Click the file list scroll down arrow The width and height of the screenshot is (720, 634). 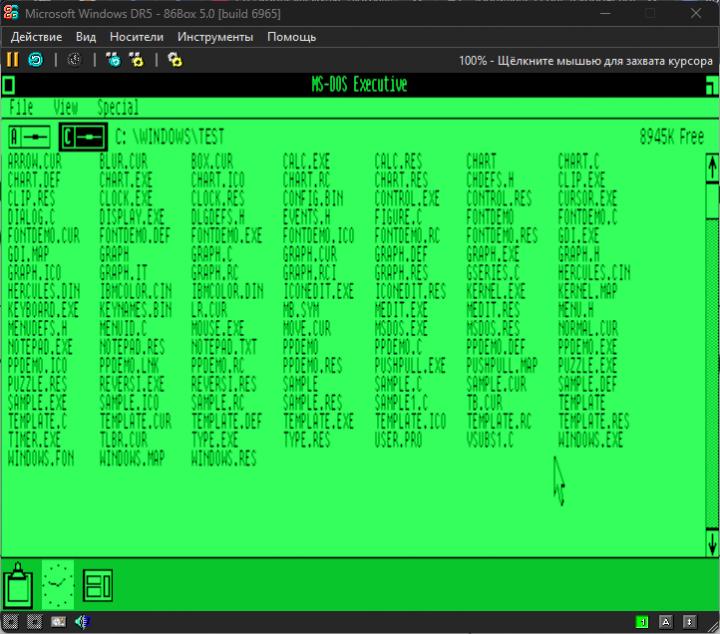712,543
